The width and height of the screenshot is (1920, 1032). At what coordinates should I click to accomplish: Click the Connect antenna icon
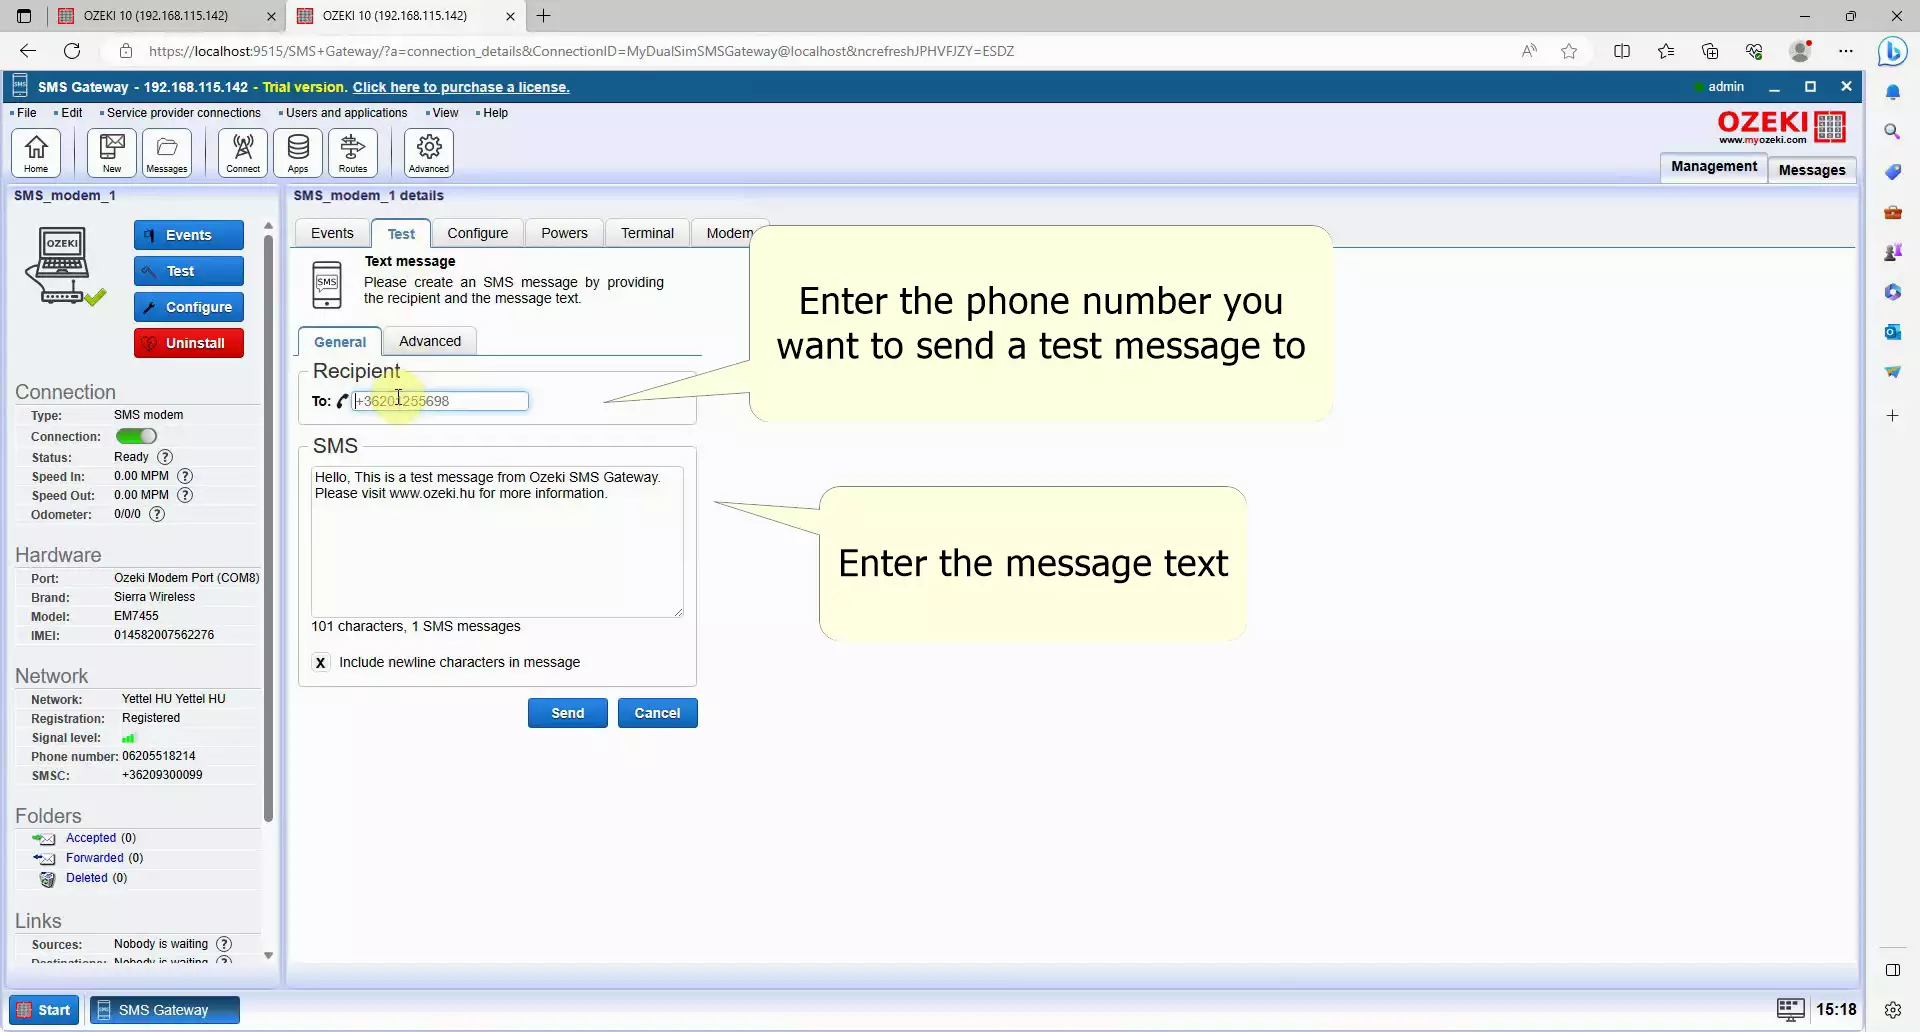point(243,153)
